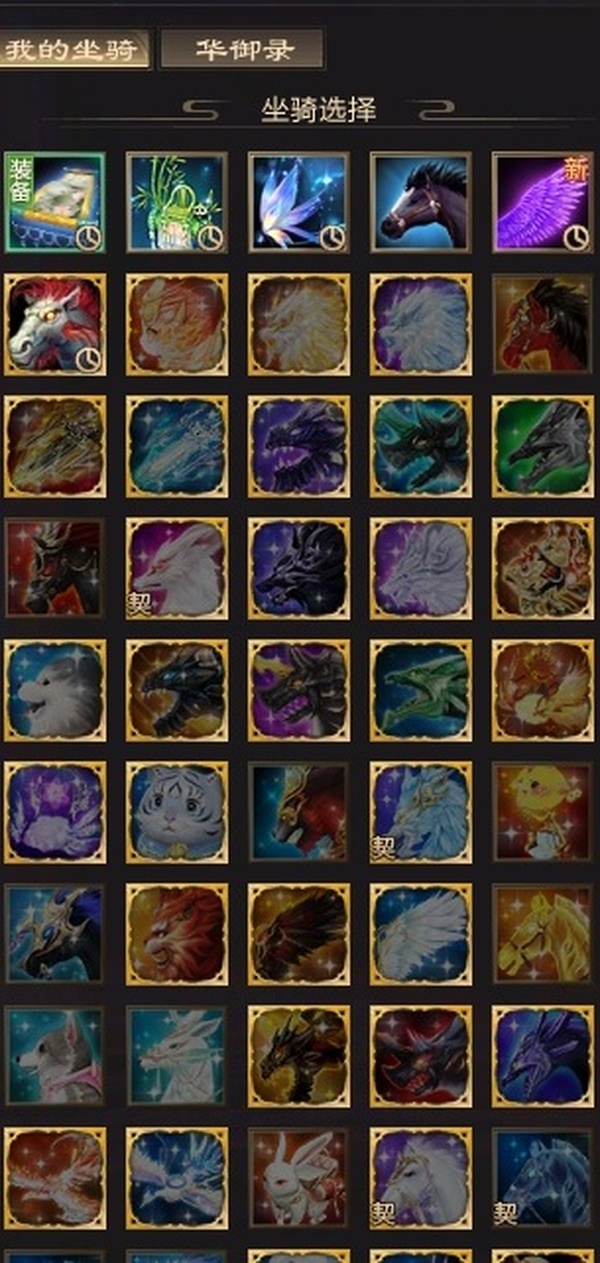This screenshot has width=600, height=1263.
Task: Select the green bamboo mount icon
Action: pyautogui.click(x=176, y=202)
